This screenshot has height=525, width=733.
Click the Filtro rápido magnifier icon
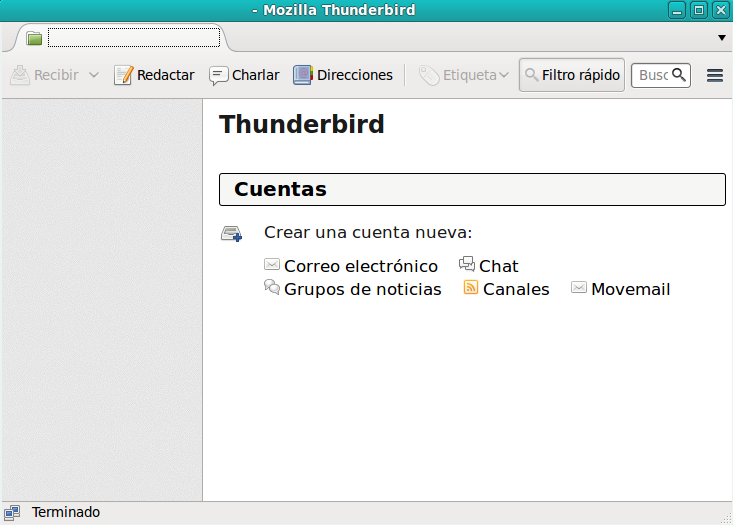coord(532,75)
